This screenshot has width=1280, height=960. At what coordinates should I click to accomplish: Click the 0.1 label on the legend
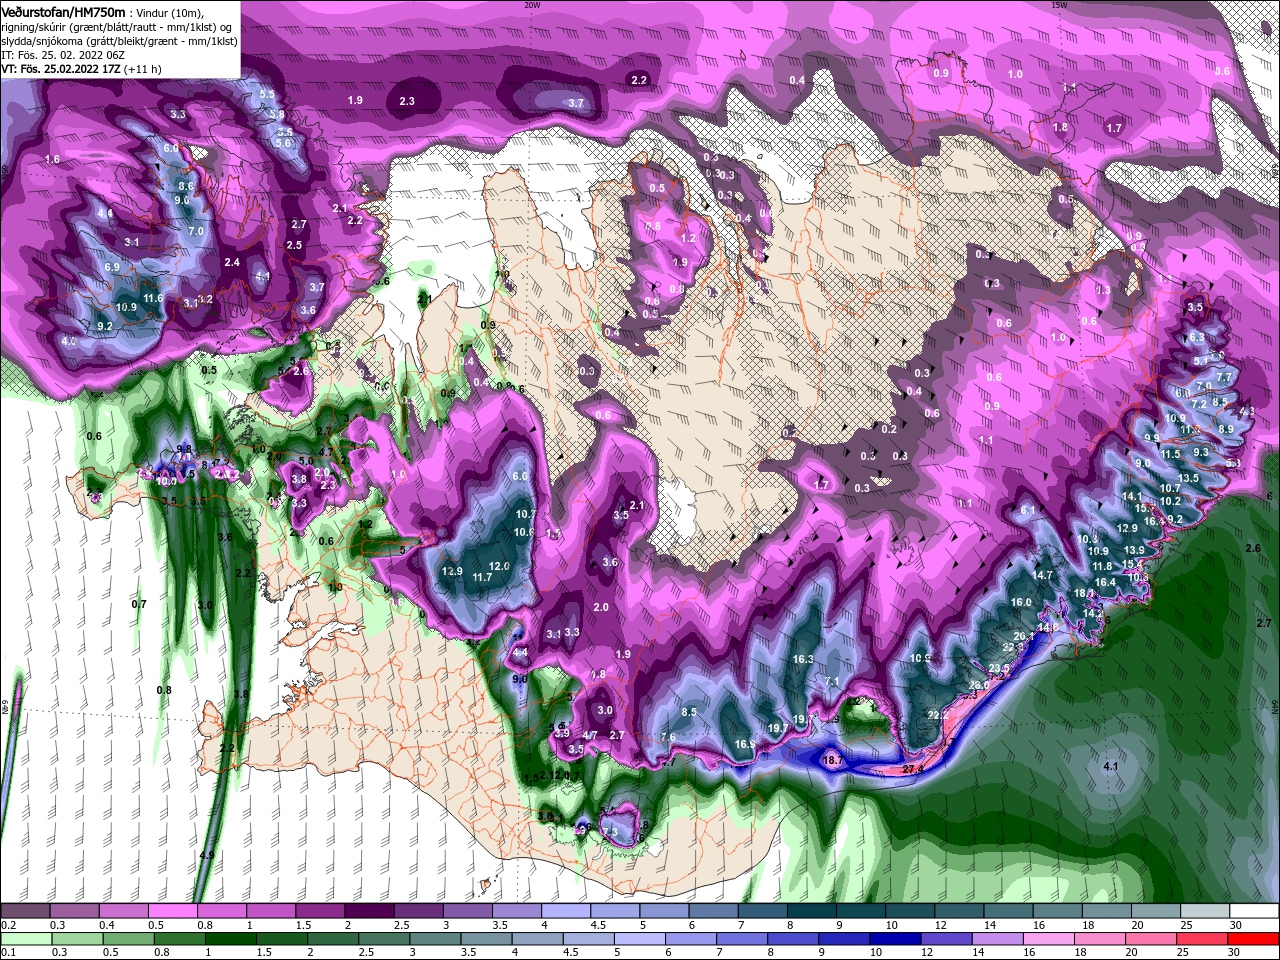tap(9, 953)
